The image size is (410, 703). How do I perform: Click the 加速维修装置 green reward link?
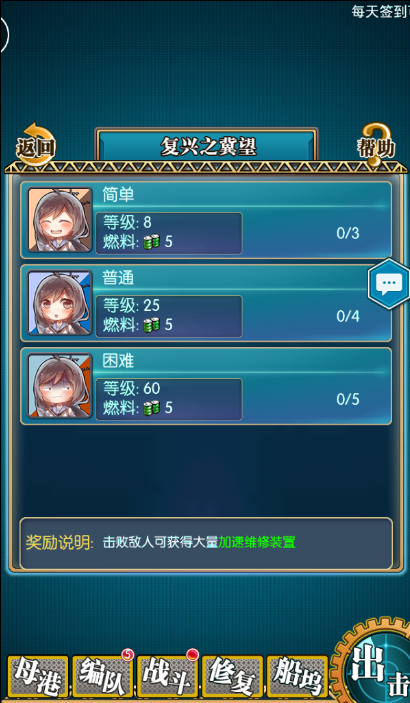[x=257, y=542]
